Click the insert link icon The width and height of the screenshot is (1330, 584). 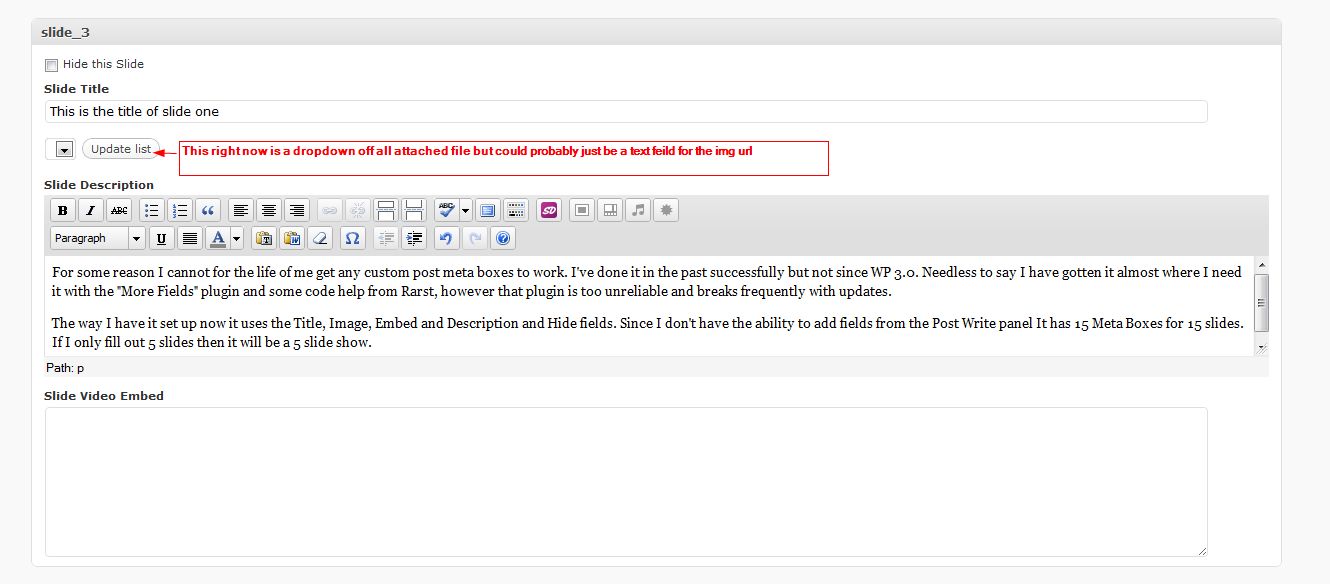(x=329, y=210)
